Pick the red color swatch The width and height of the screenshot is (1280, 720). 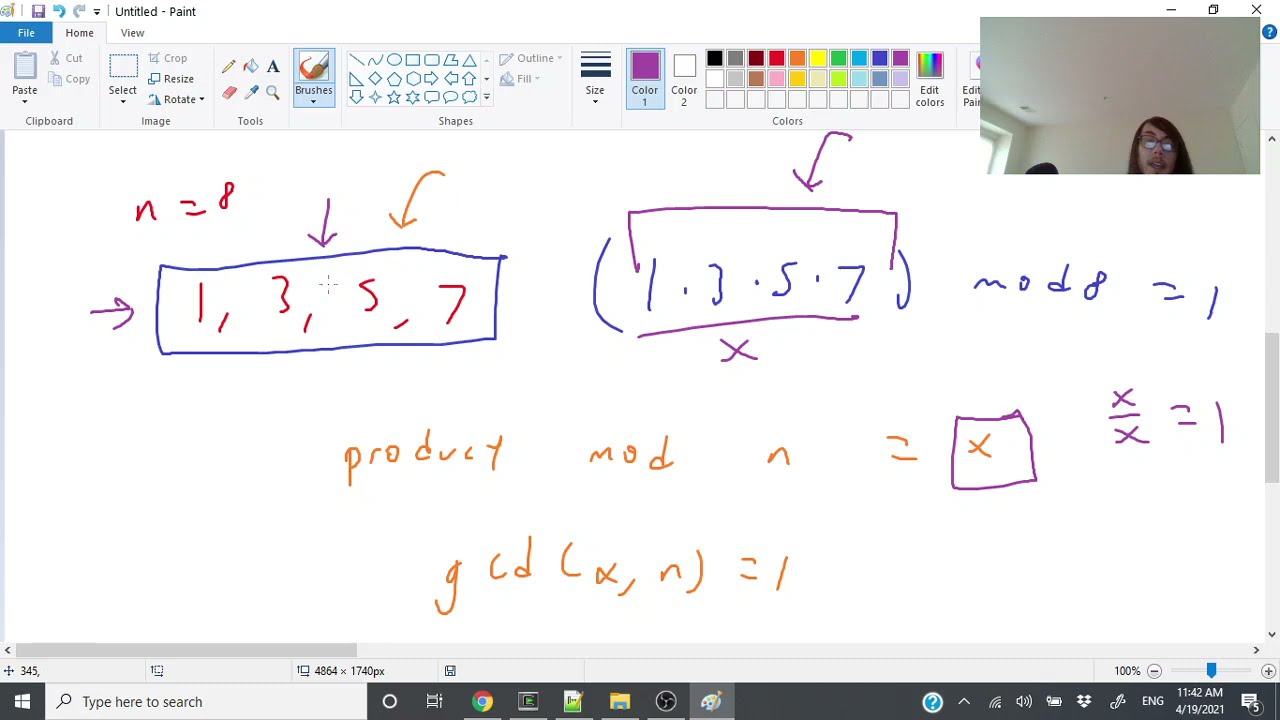(776, 59)
